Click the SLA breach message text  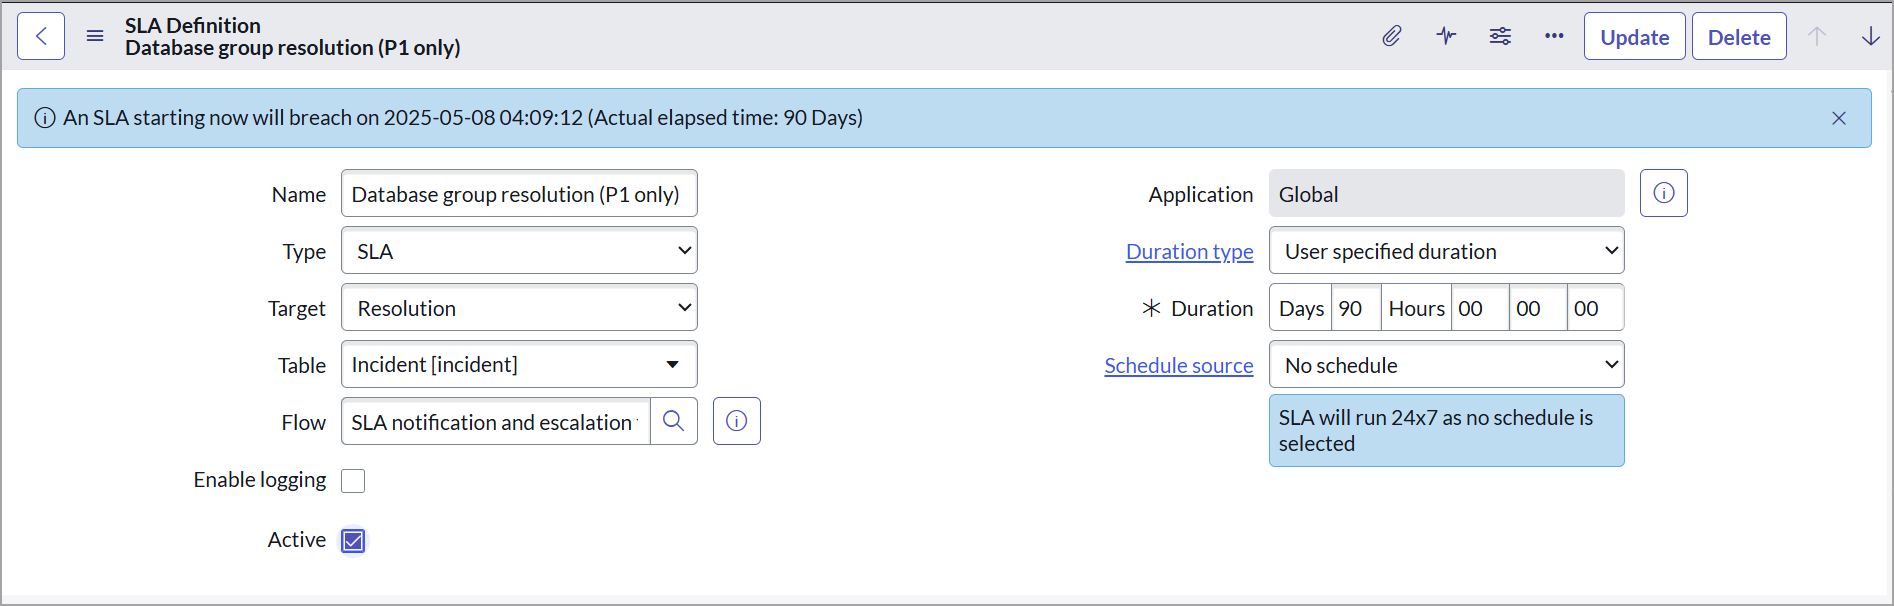(x=463, y=118)
